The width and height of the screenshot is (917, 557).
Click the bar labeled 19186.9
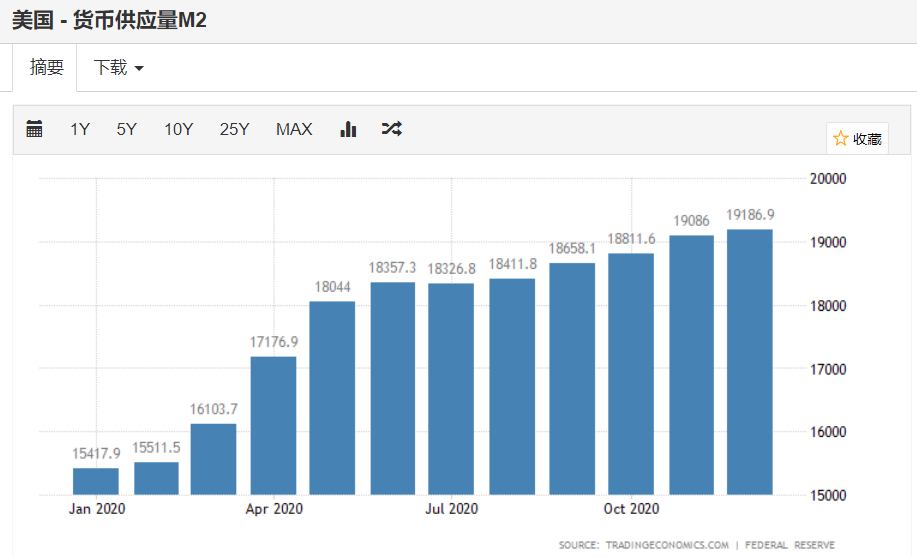(750, 362)
